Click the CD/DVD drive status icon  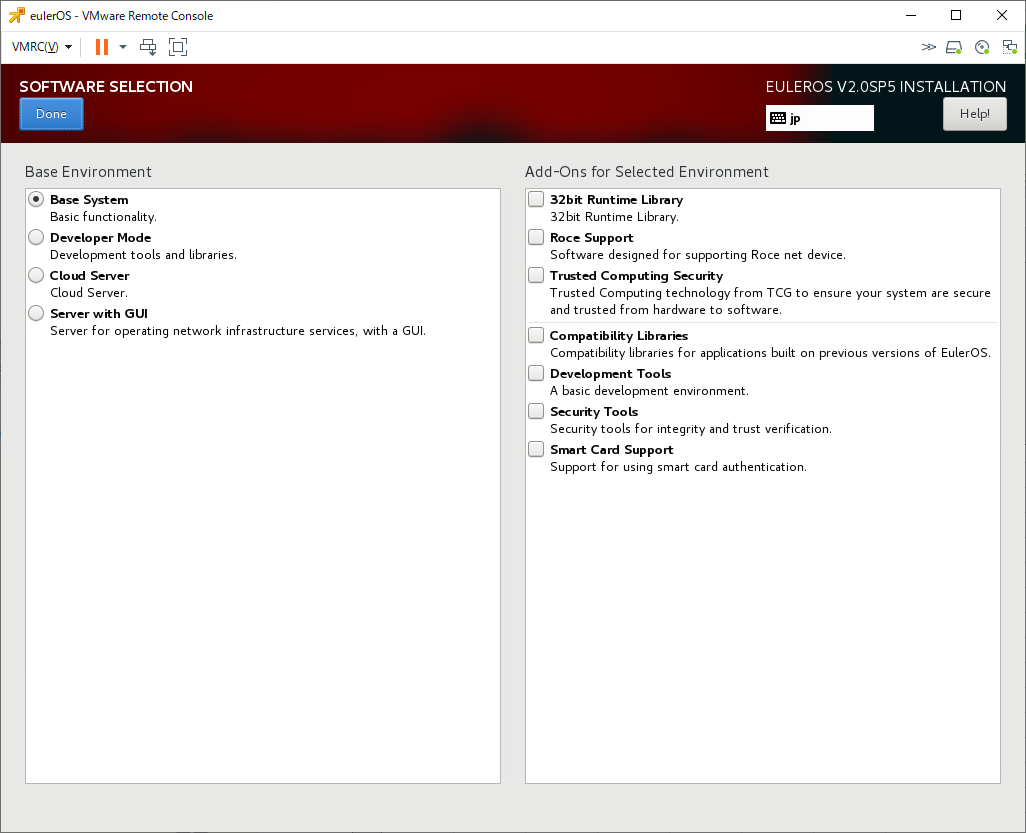(x=982, y=47)
